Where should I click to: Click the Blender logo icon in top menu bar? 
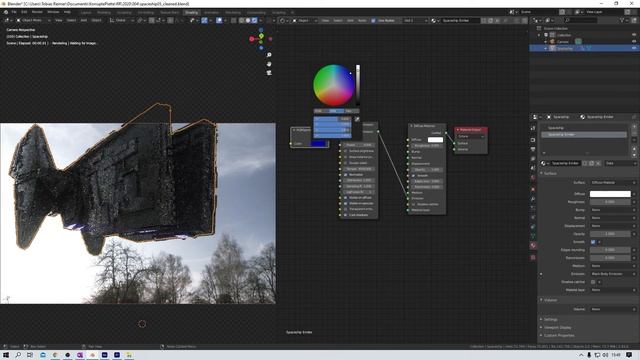pos(6,12)
